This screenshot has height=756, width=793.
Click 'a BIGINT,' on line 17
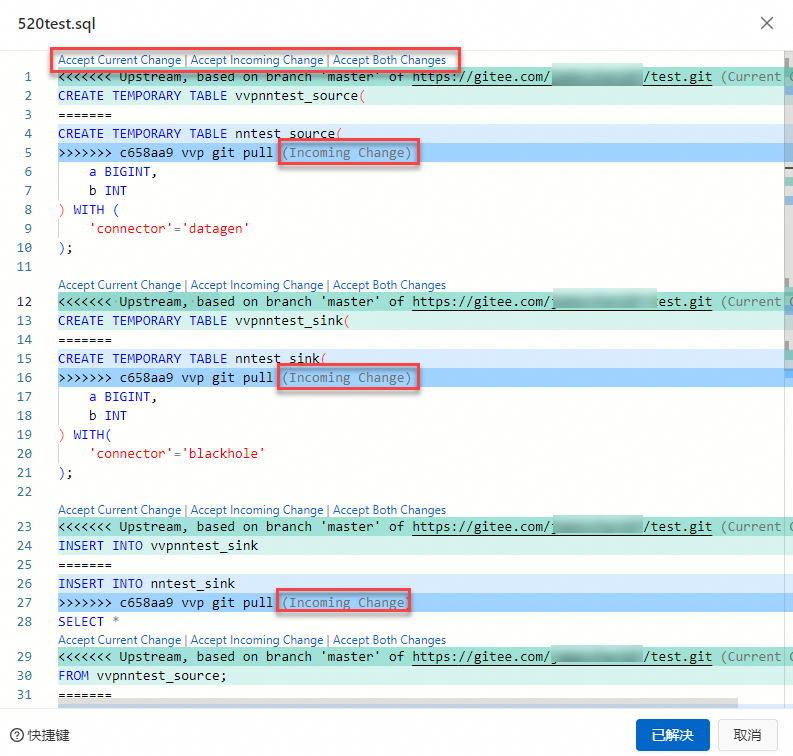coord(123,397)
